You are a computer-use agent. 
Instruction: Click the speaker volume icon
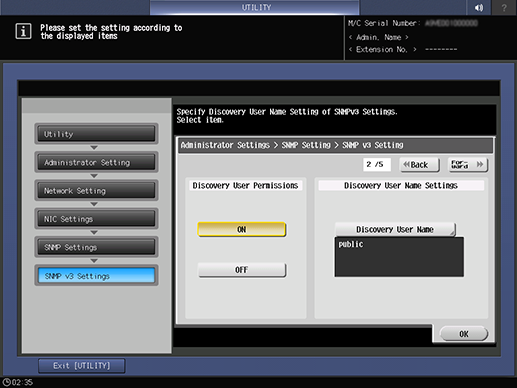pos(479,7)
